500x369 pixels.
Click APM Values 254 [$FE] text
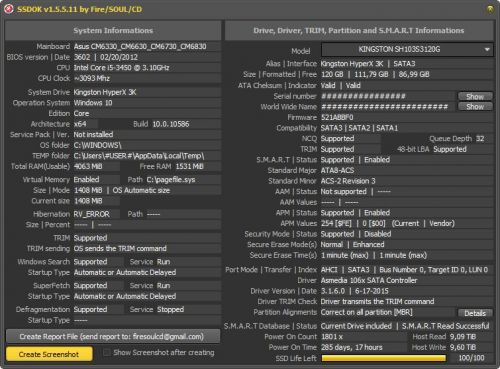pos(336,223)
